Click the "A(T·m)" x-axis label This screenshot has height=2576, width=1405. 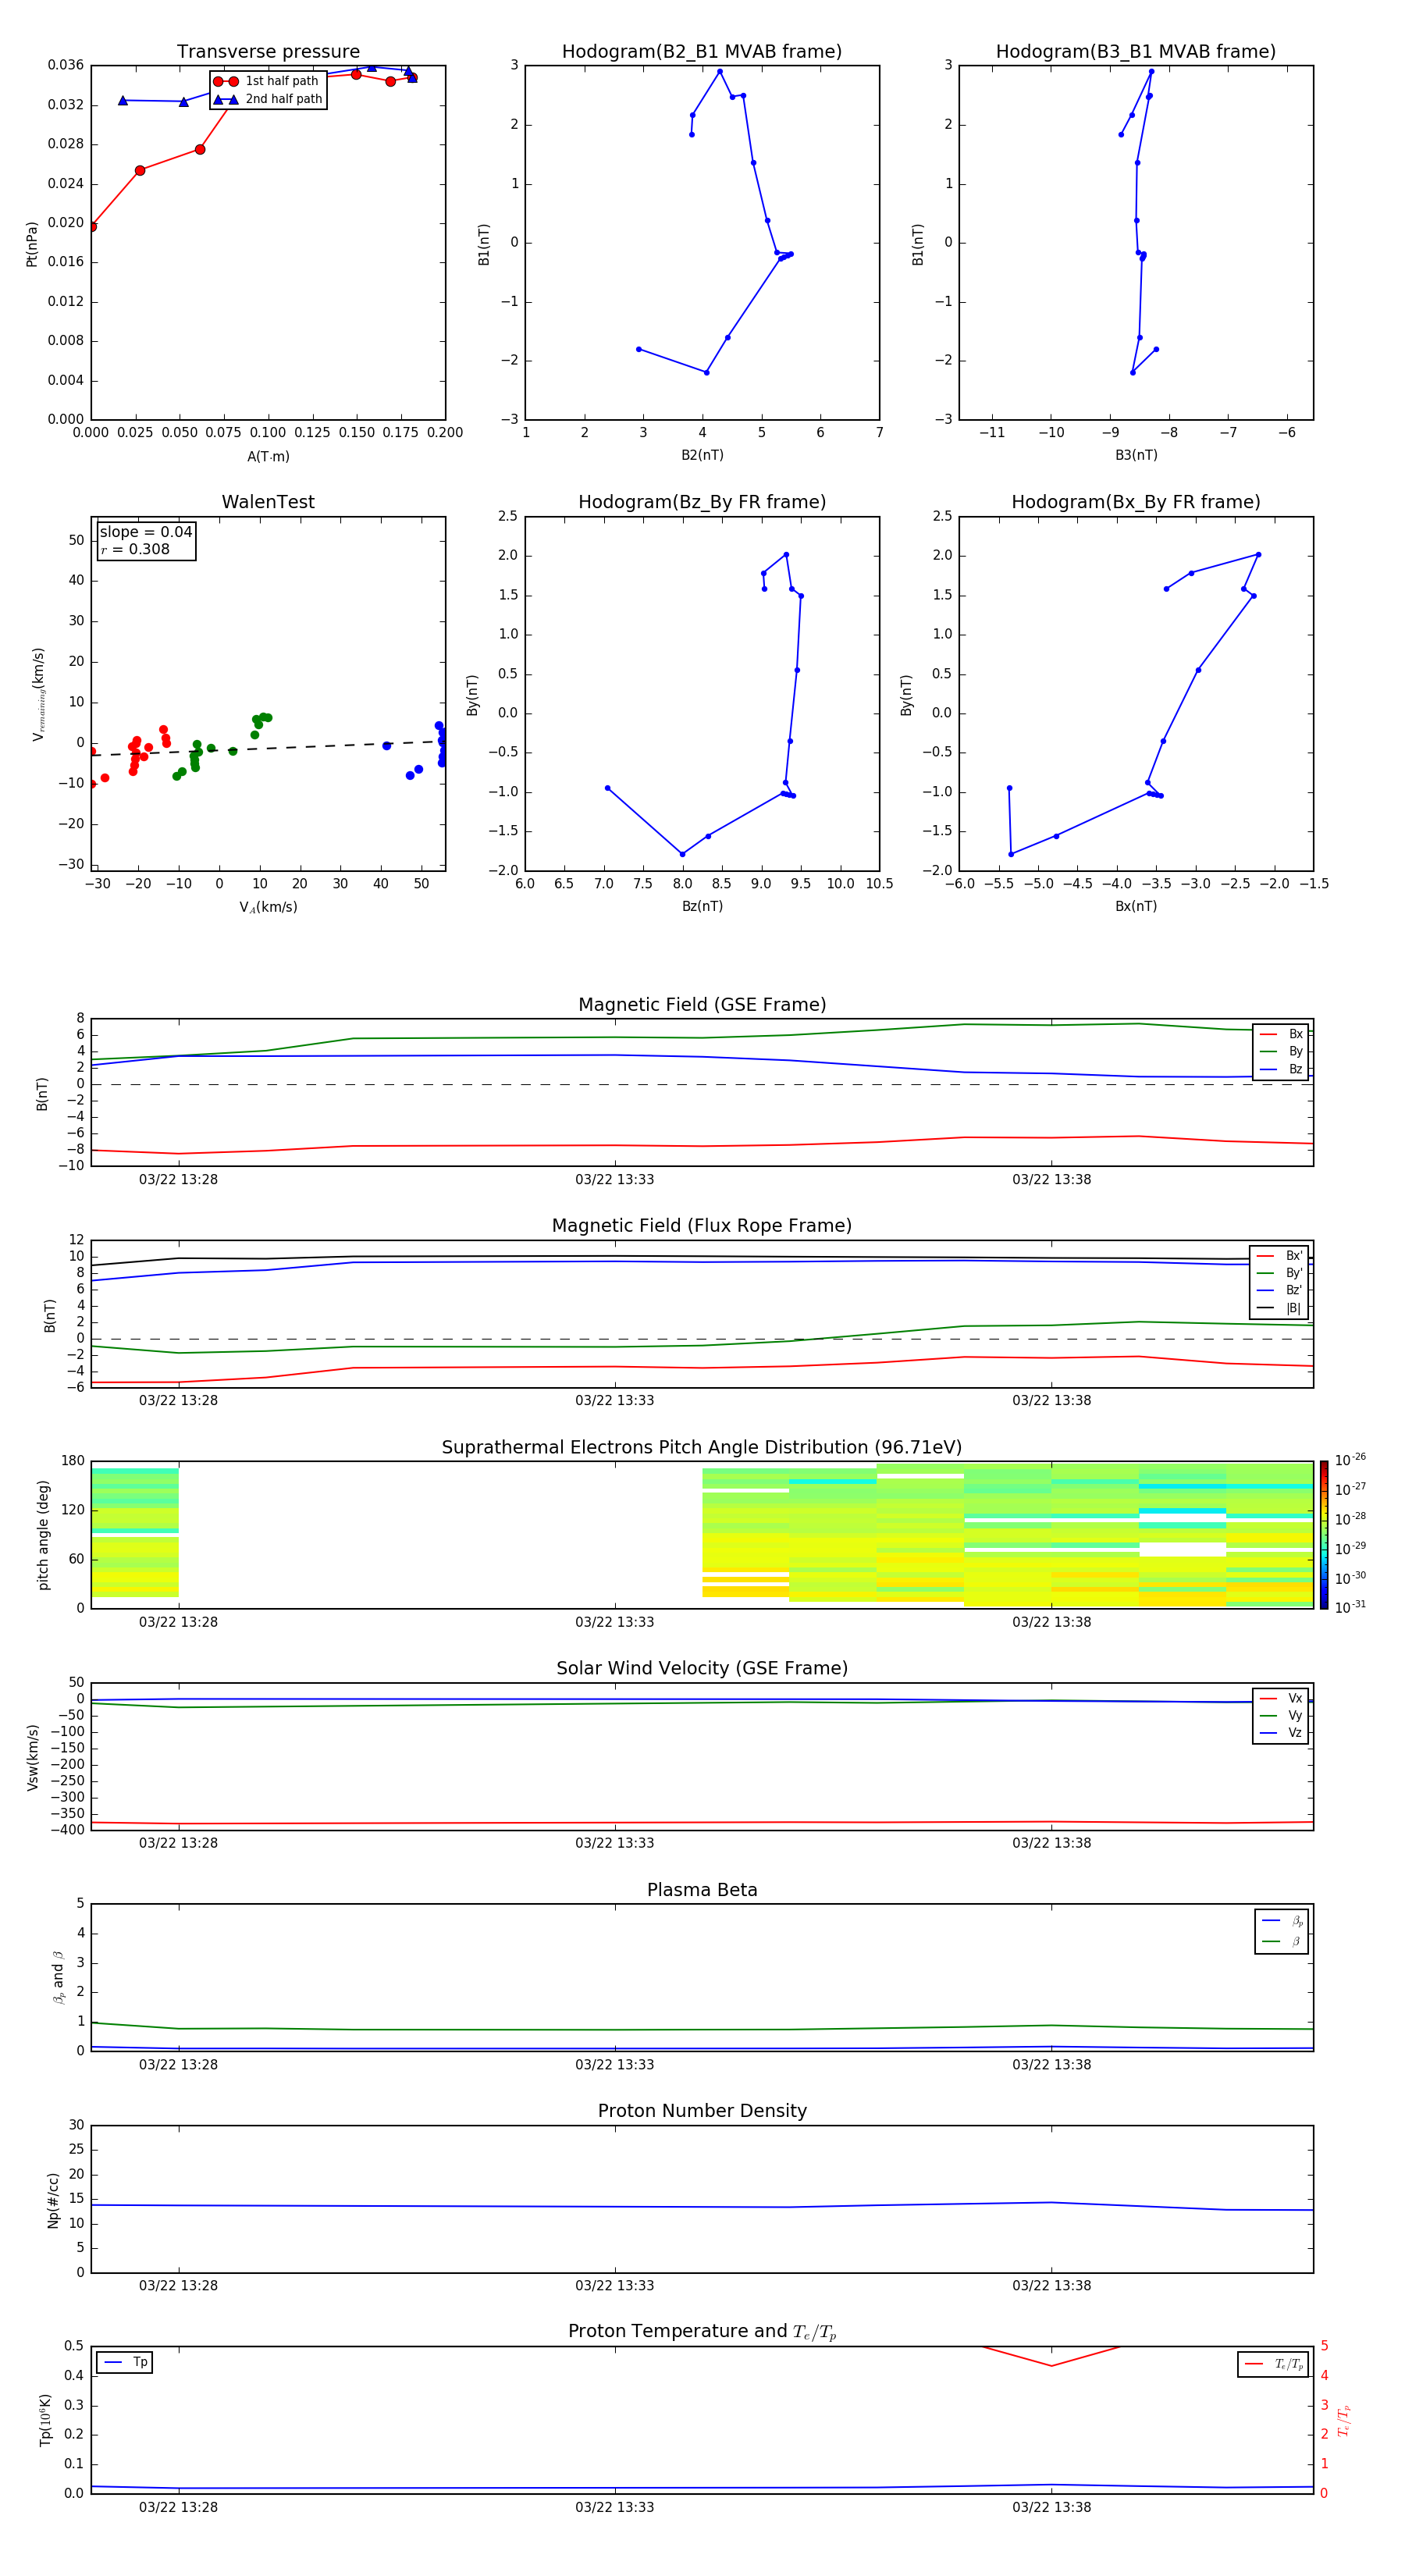point(268,457)
